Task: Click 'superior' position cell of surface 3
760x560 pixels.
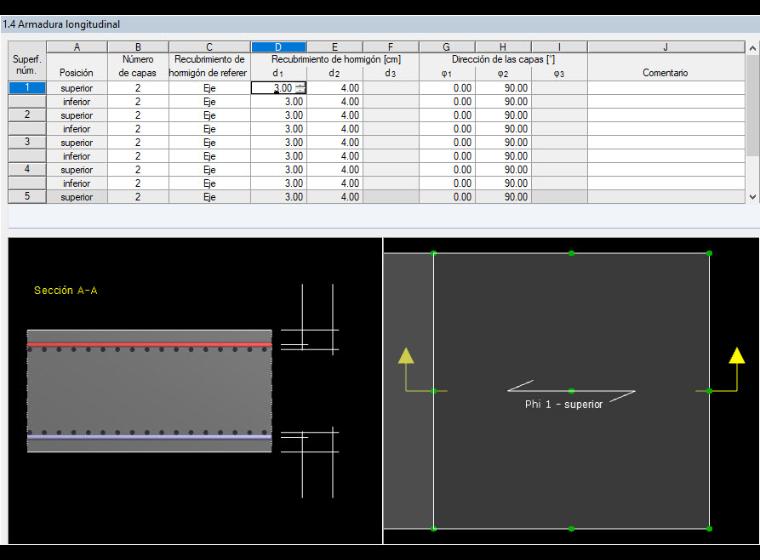Action: (x=77, y=143)
